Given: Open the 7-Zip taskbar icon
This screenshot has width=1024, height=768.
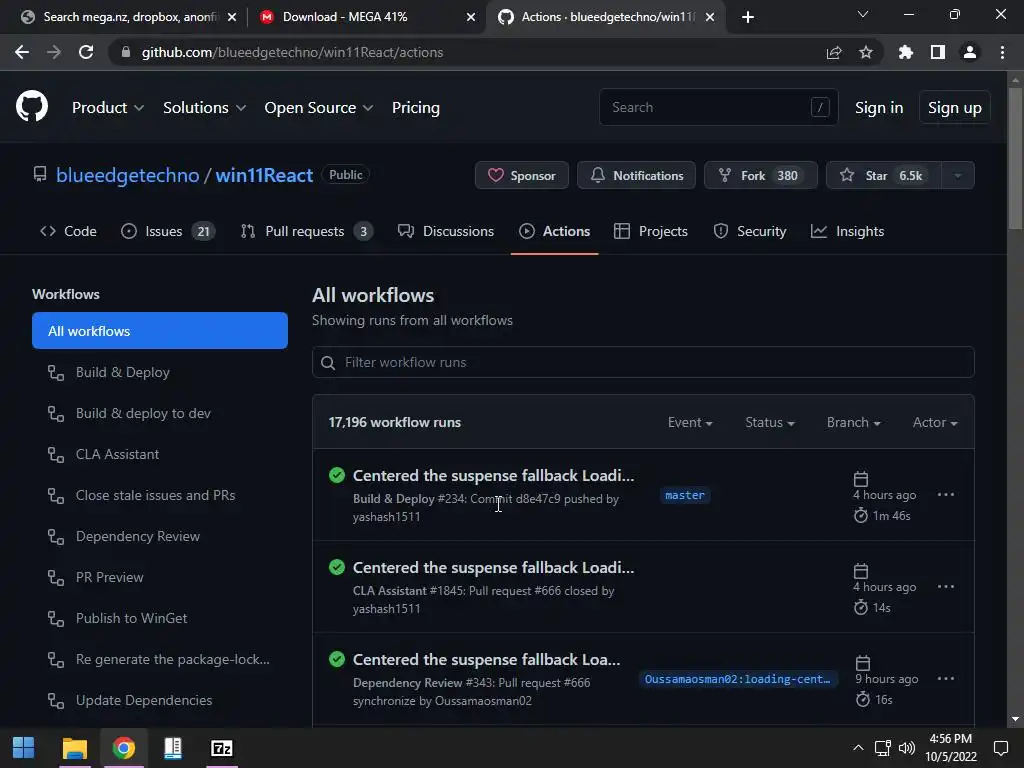Looking at the screenshot, I should pos(222,748).
